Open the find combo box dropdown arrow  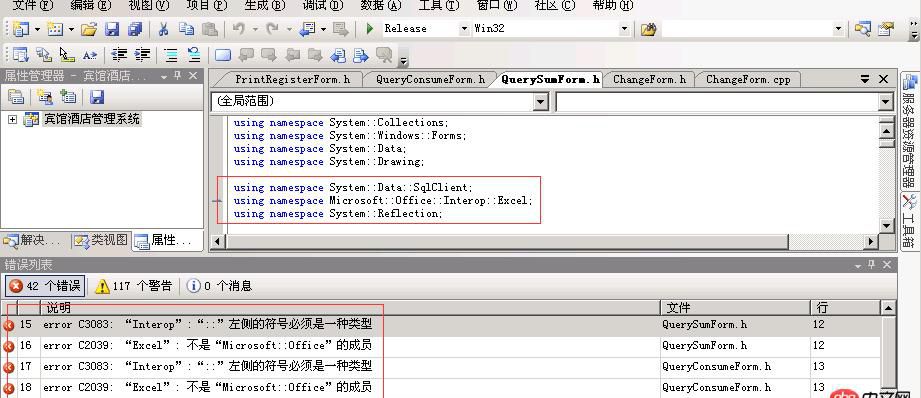point(838,29)
